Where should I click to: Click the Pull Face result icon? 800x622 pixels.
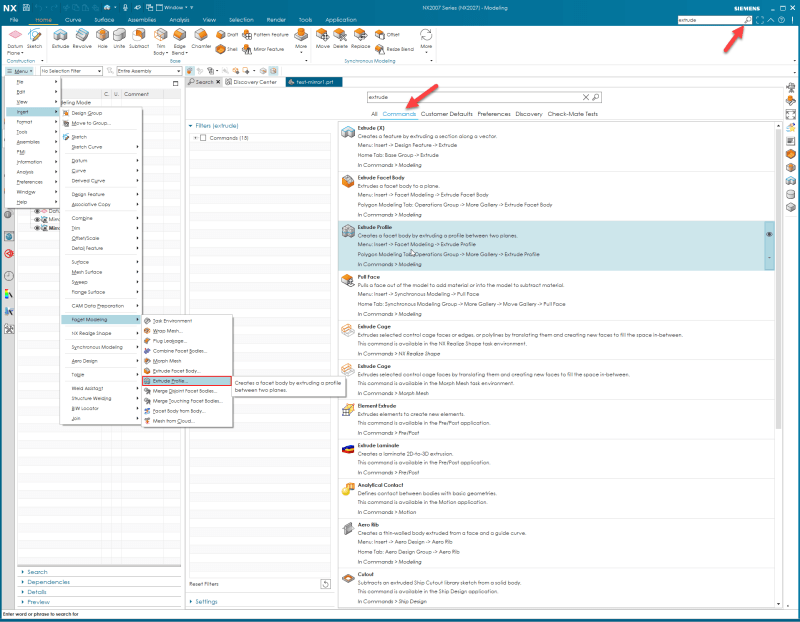pyautogui.click(x=348, y=281)
